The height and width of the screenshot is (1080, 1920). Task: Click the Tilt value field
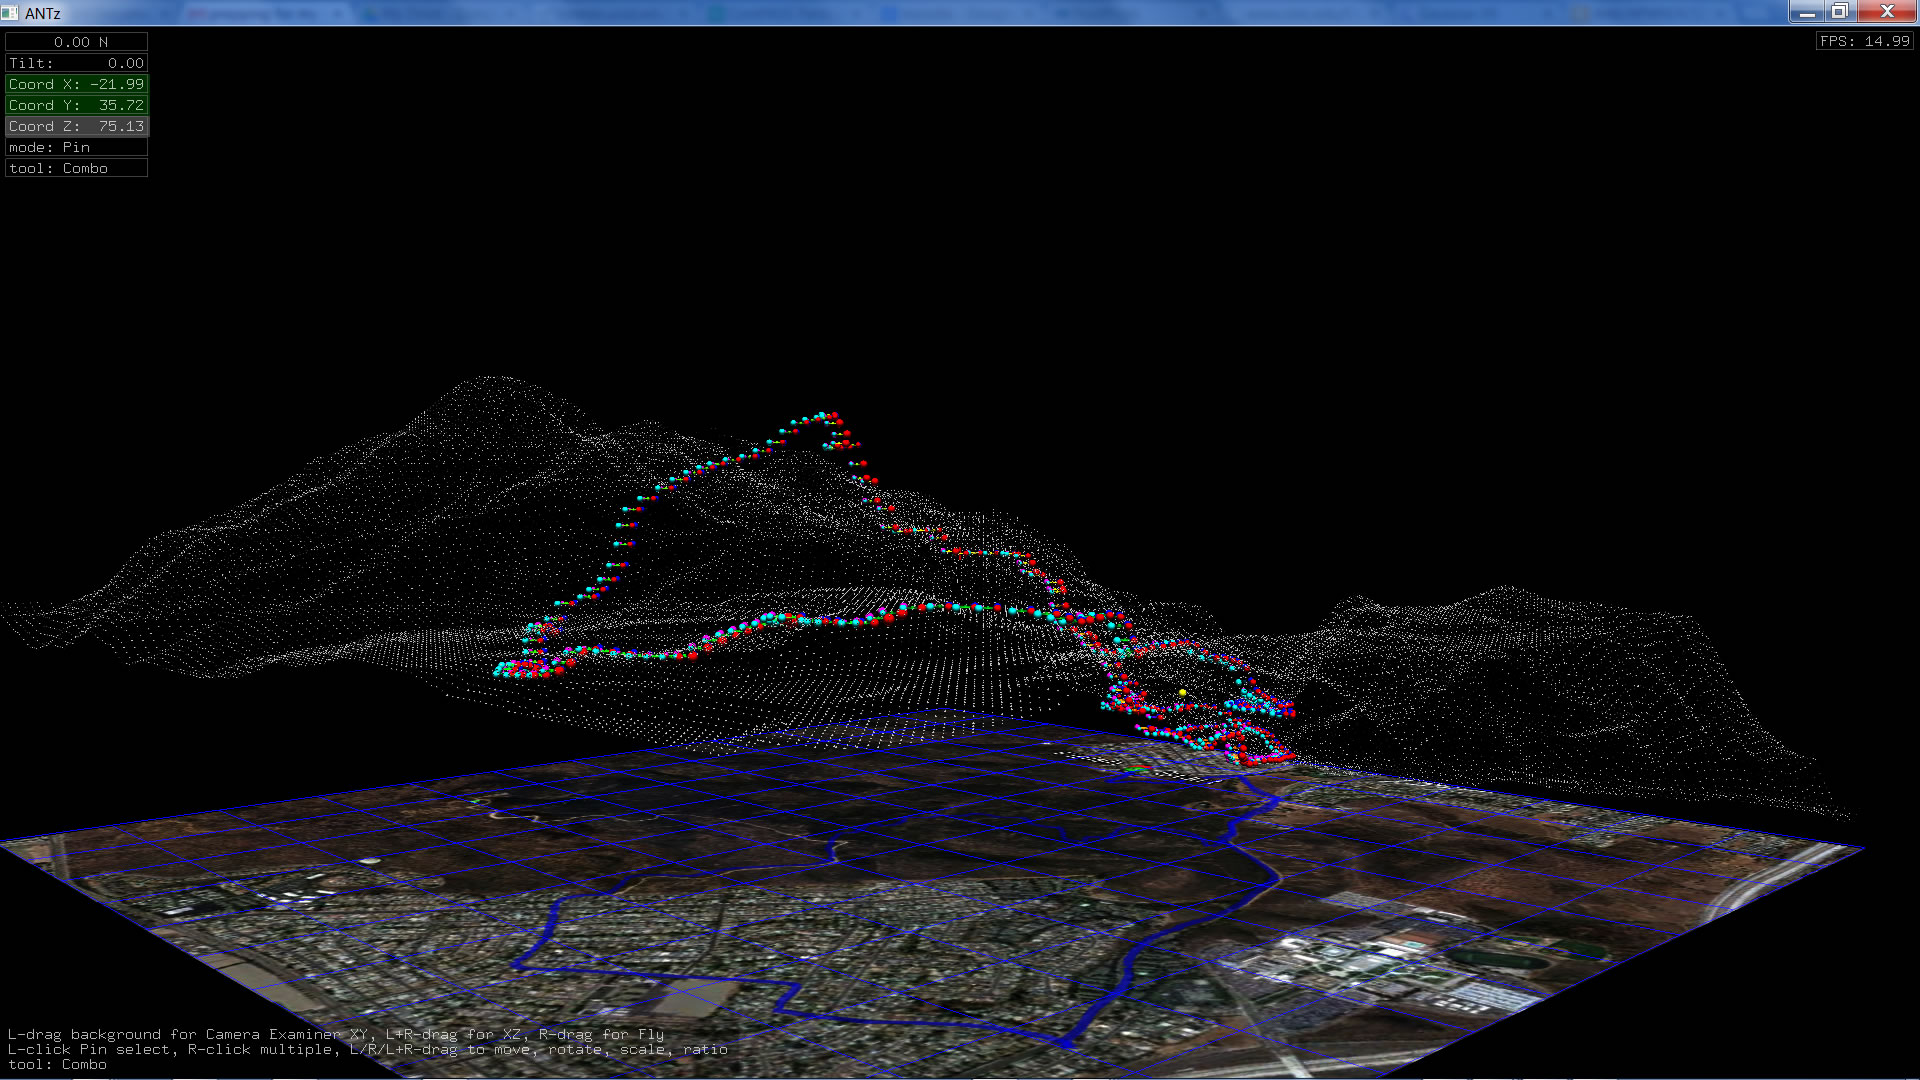click(77, 63)
